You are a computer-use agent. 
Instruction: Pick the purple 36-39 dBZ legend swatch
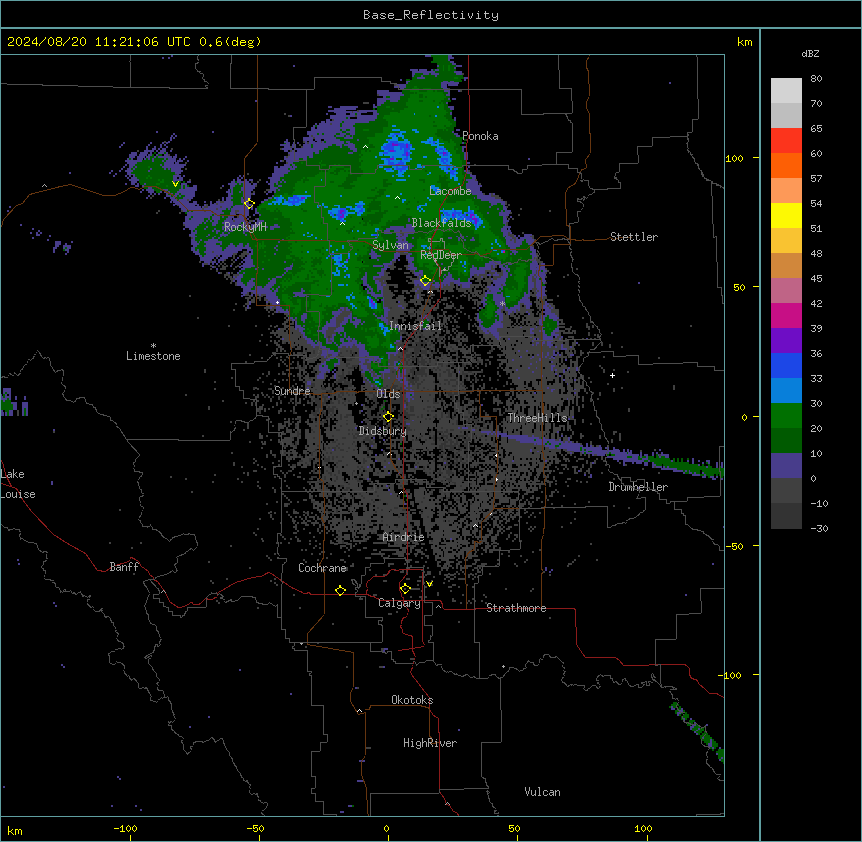point(786,341)
